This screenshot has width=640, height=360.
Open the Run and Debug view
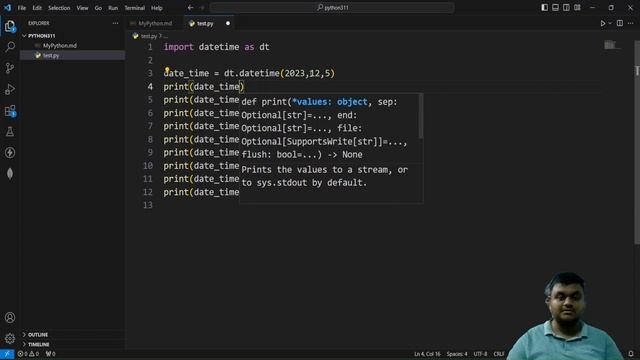coord(10,89)
